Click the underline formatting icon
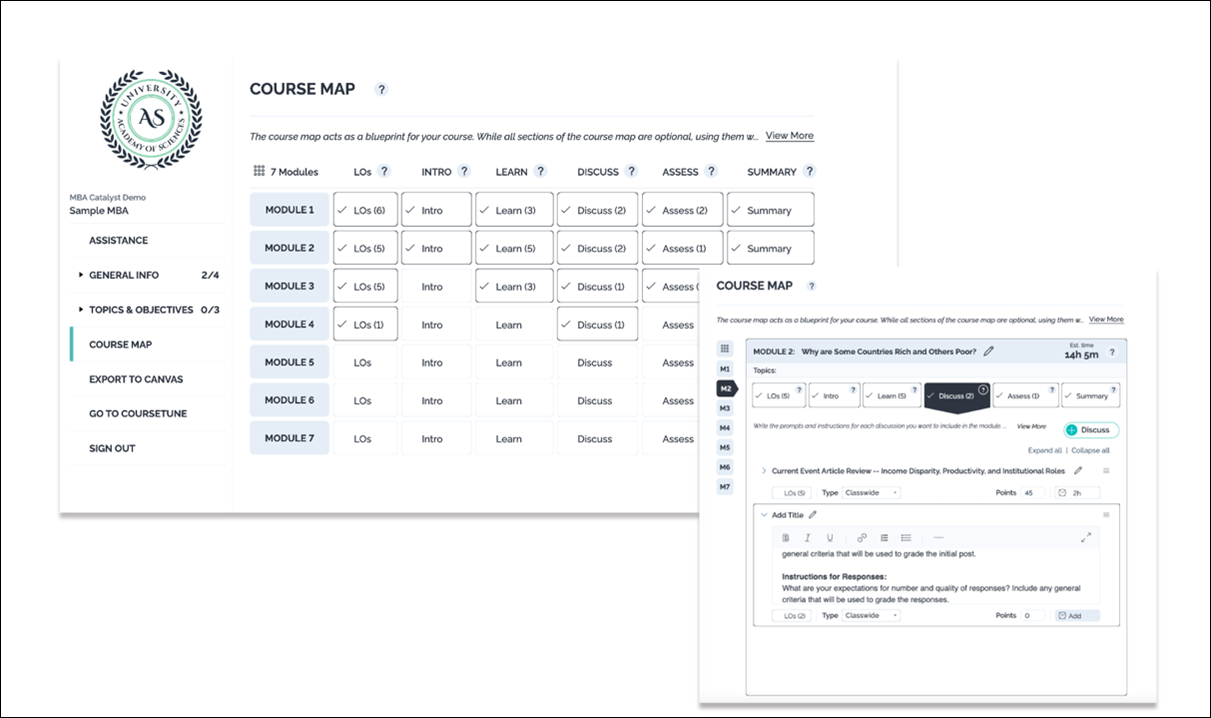Viewport: 1211px width, 718px height. tap(829, 538)
